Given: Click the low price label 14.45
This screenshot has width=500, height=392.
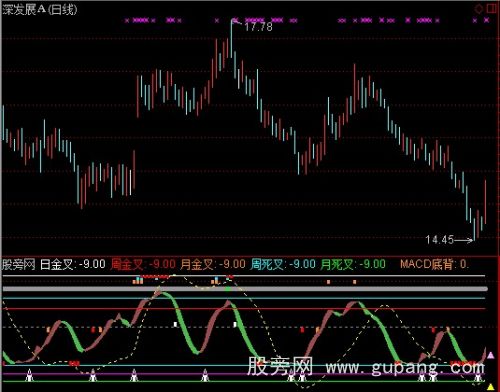Looking at the screenshot, I should click(x=440, y=240).
